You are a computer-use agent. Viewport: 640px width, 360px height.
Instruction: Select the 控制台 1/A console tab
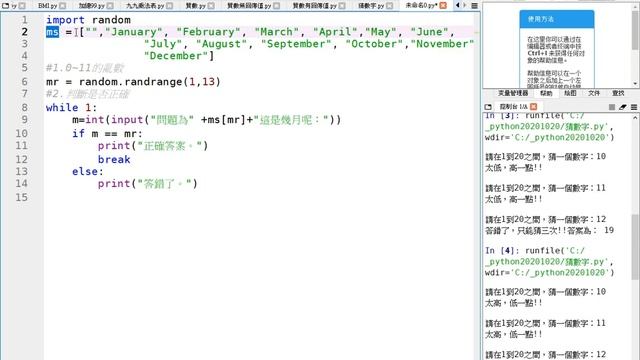[513, 107]
